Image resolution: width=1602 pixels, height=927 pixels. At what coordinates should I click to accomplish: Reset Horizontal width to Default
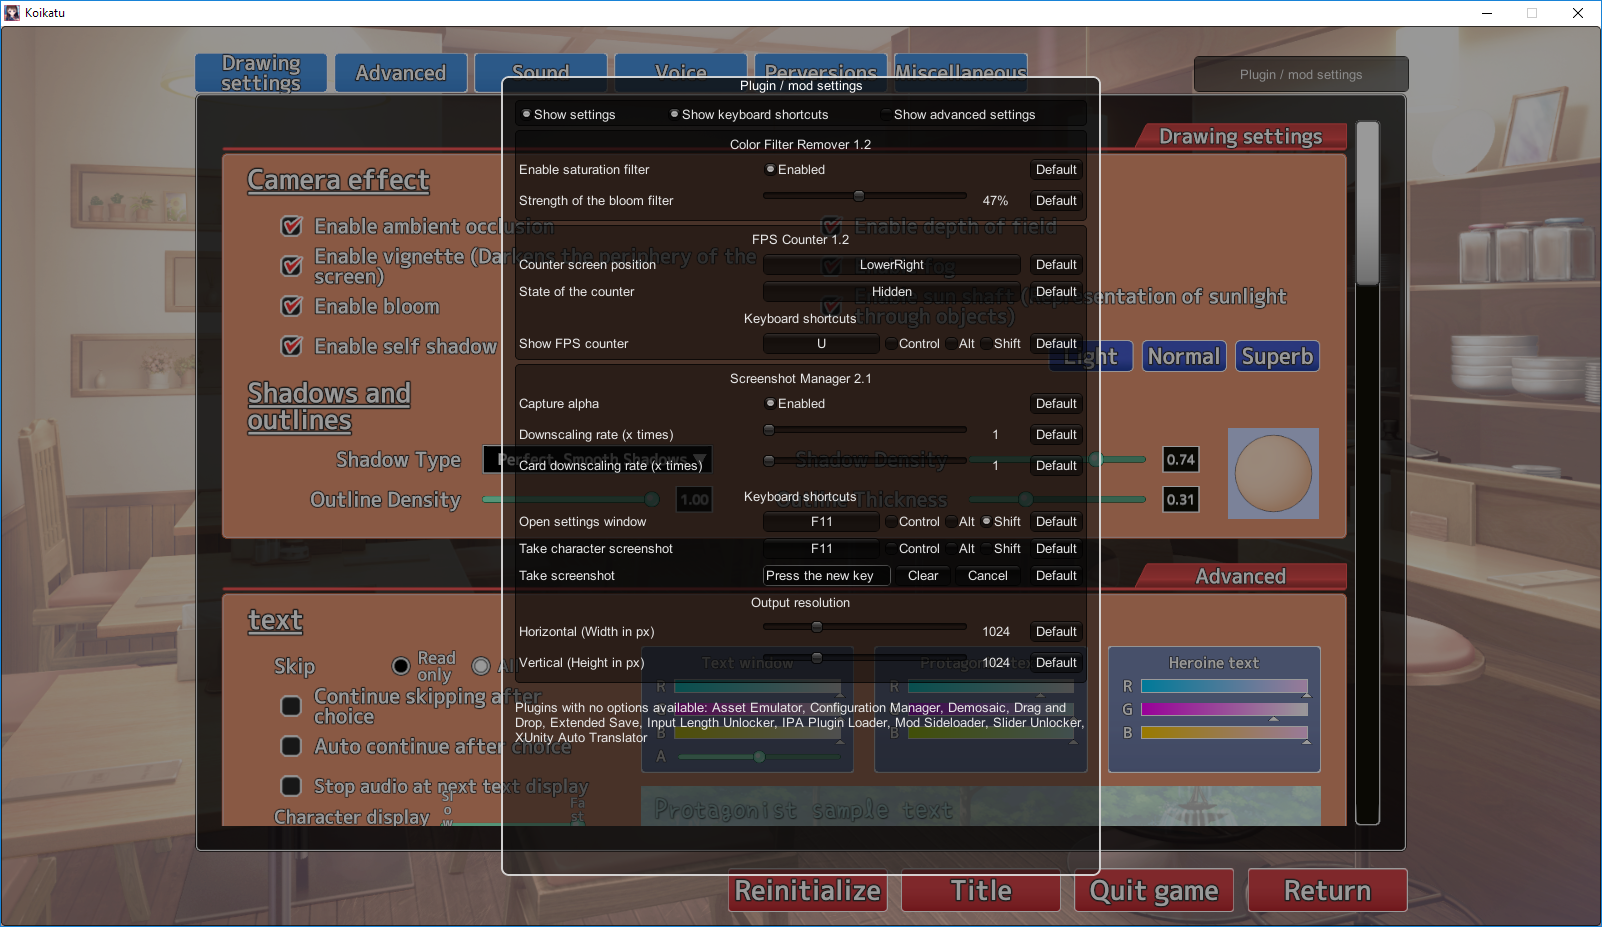1056,632
